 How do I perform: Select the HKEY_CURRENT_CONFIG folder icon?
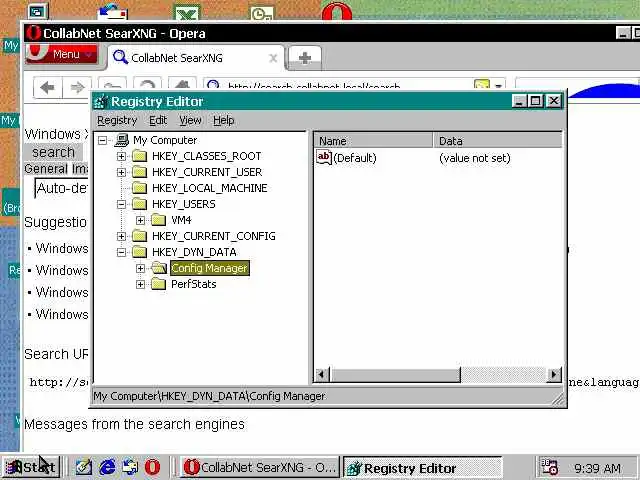(139, 236)
